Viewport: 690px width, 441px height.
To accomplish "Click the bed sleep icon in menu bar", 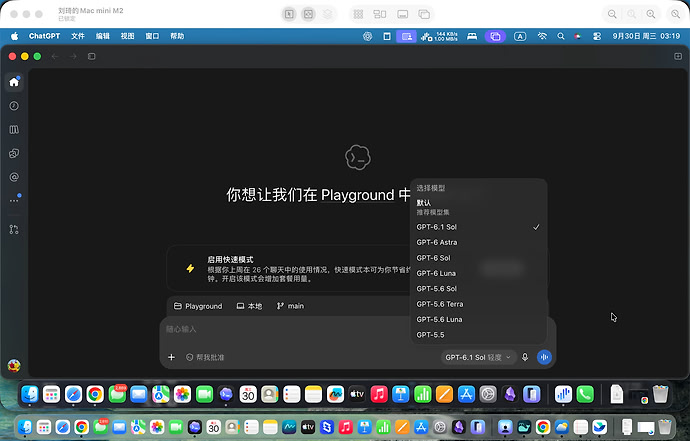I will tap(472, 37).
